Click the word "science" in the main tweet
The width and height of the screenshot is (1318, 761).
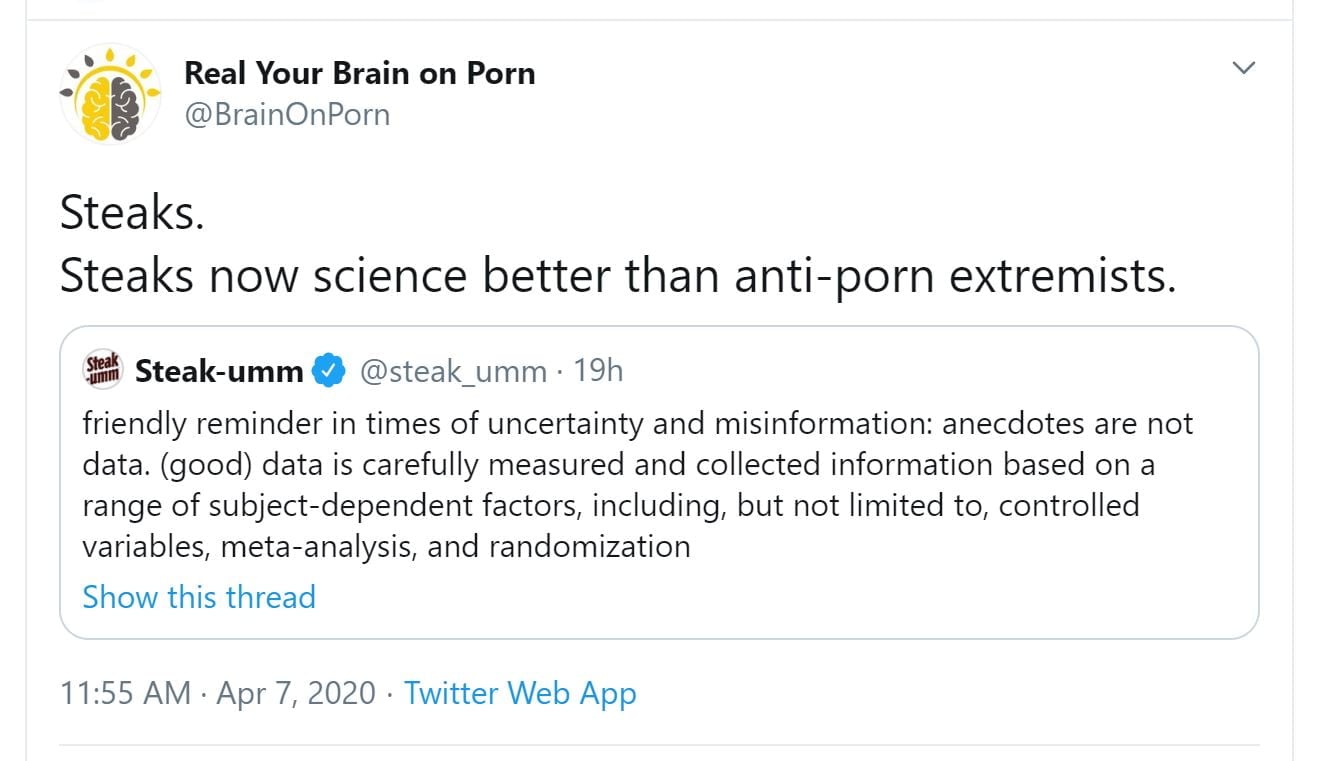pos(389,277)
